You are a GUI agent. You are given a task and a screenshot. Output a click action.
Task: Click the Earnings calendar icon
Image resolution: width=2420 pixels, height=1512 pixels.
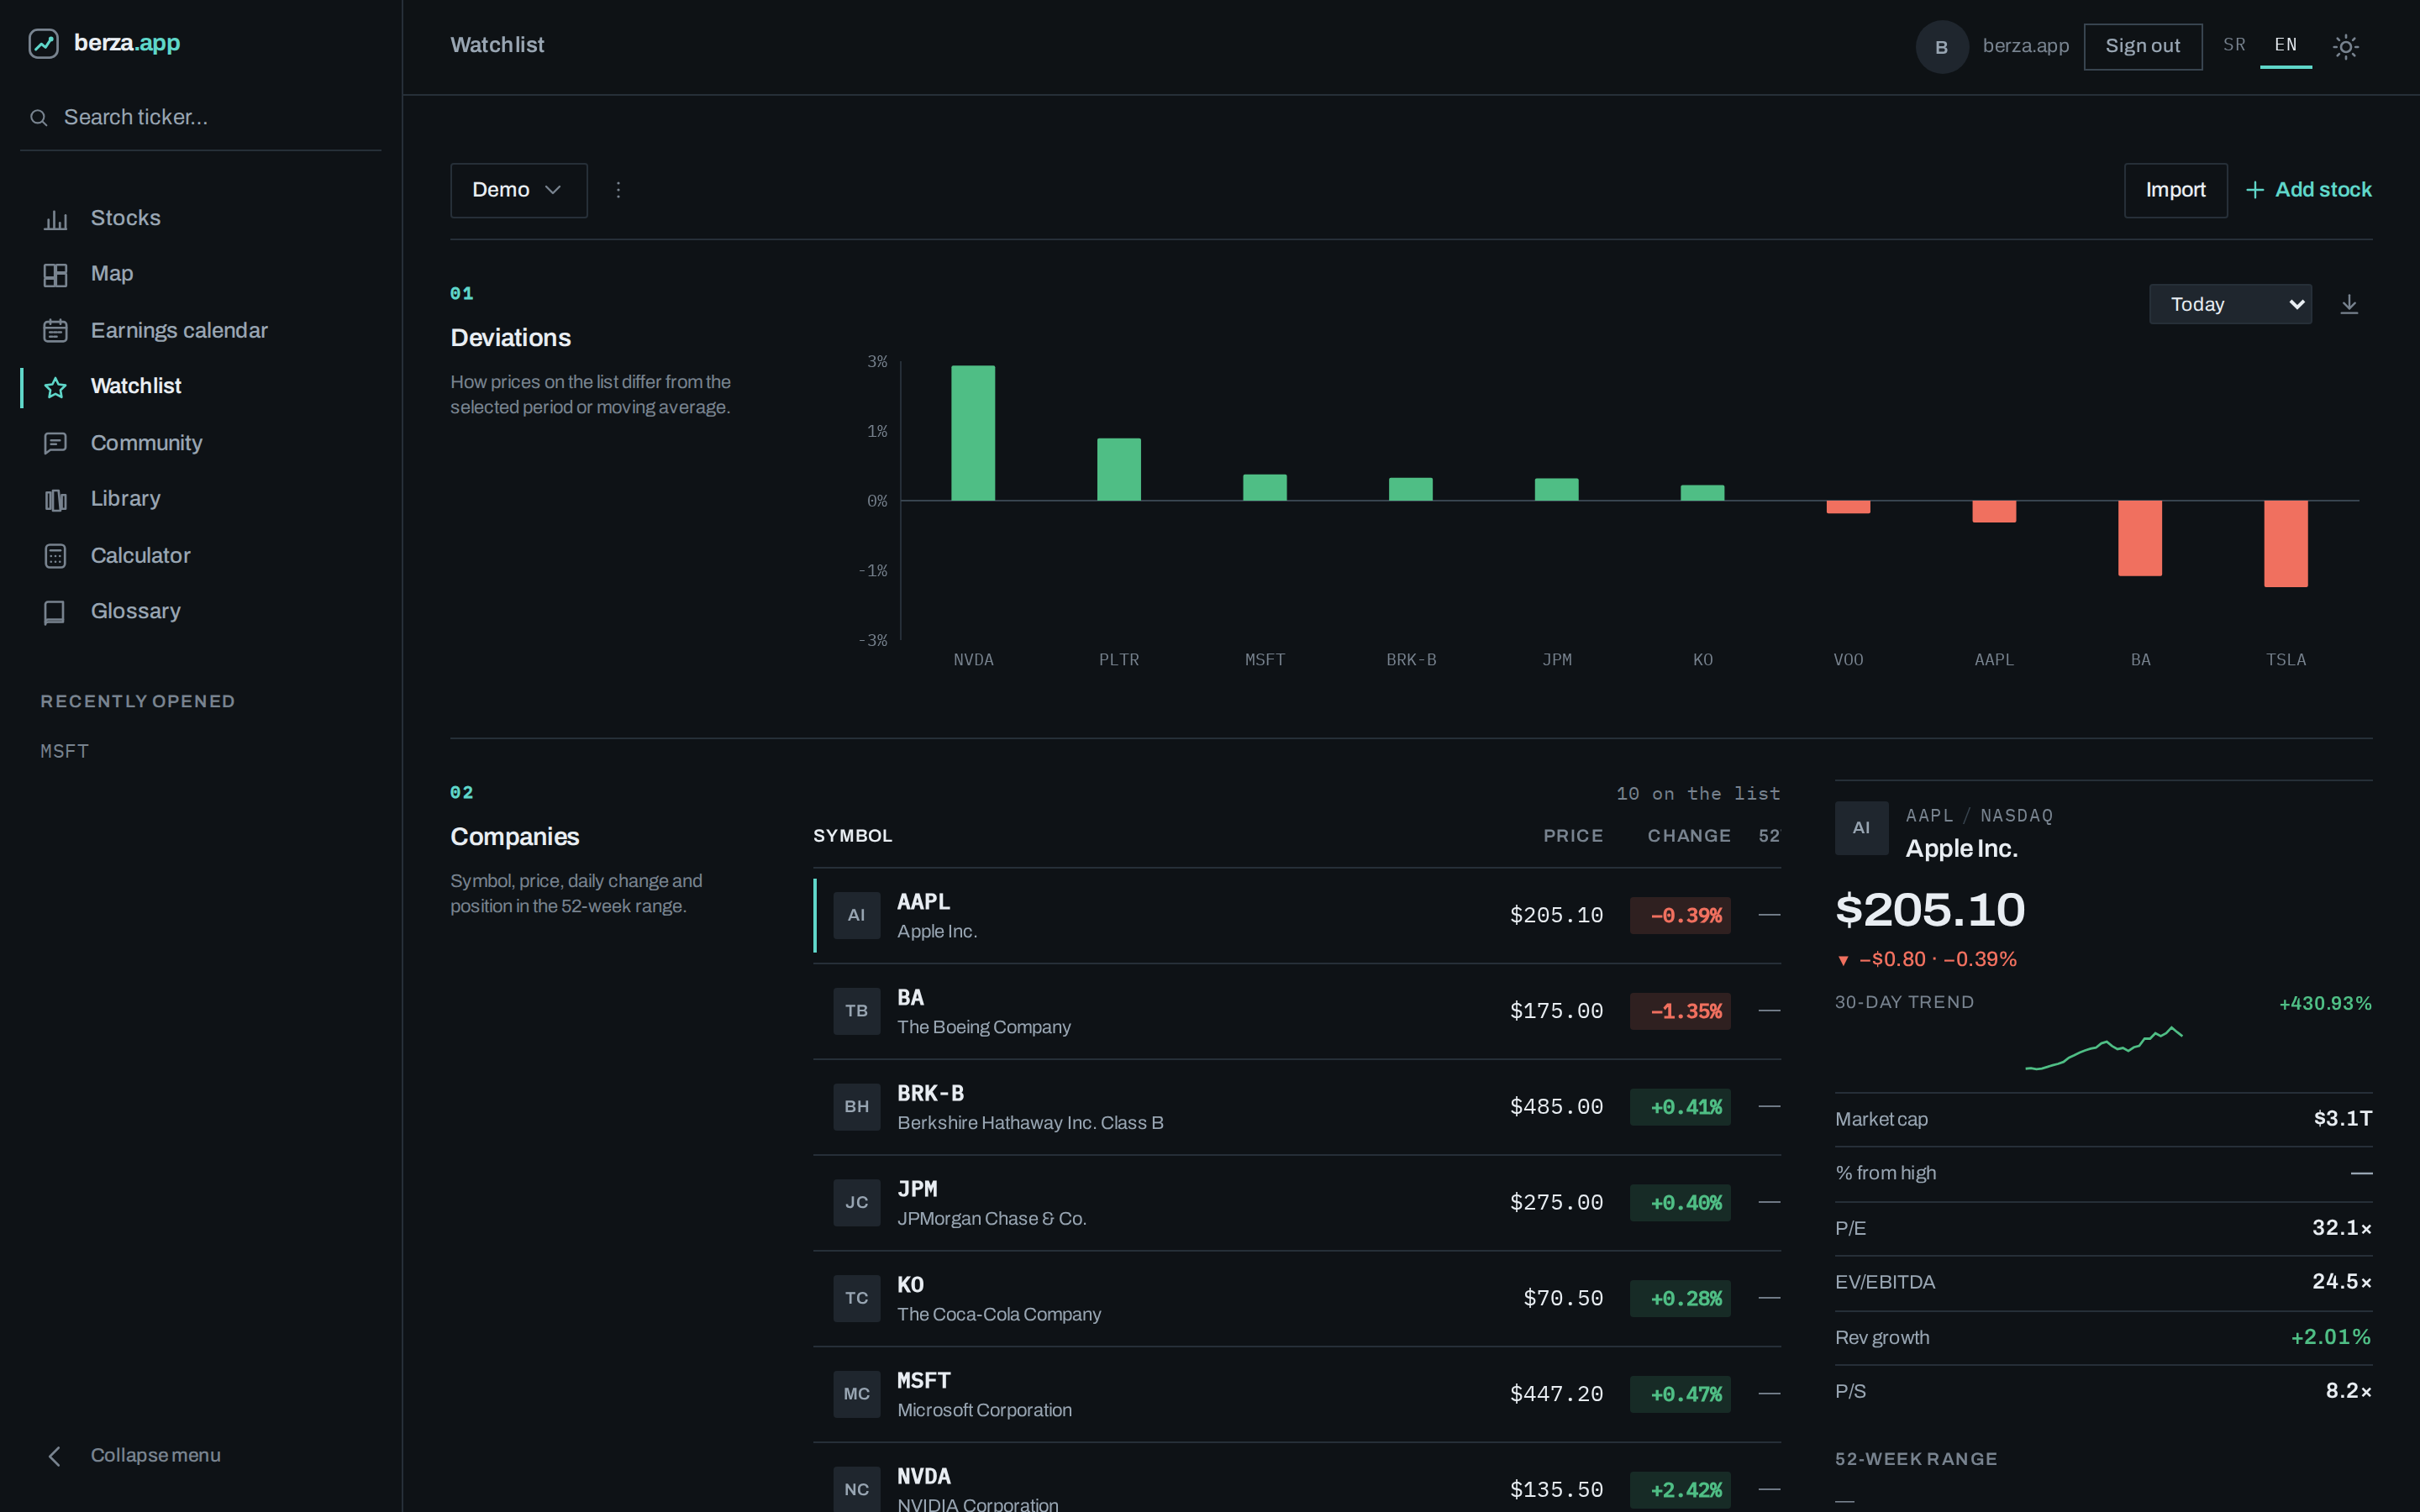[55, 331]
